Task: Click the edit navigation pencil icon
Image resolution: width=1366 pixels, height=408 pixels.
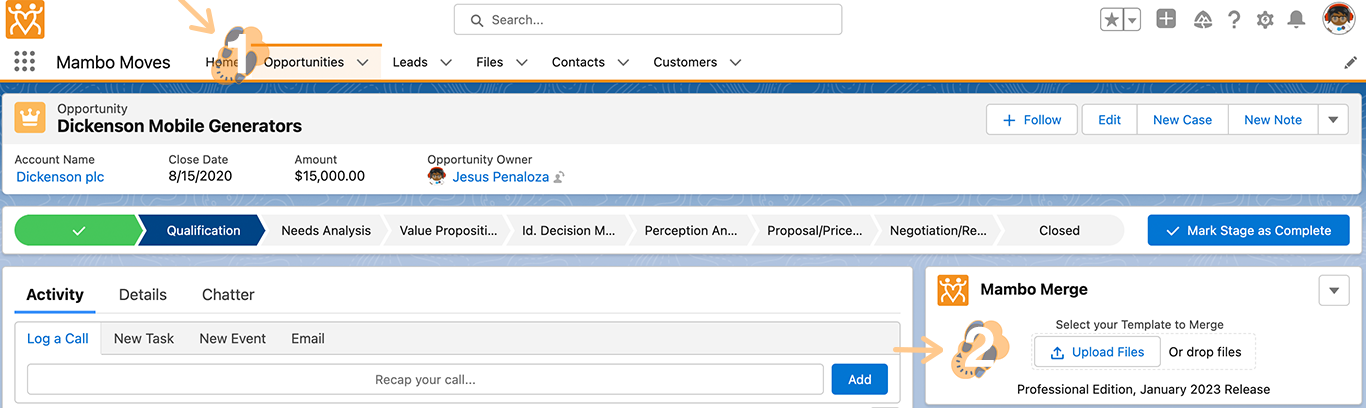Action: [1350, 62]
